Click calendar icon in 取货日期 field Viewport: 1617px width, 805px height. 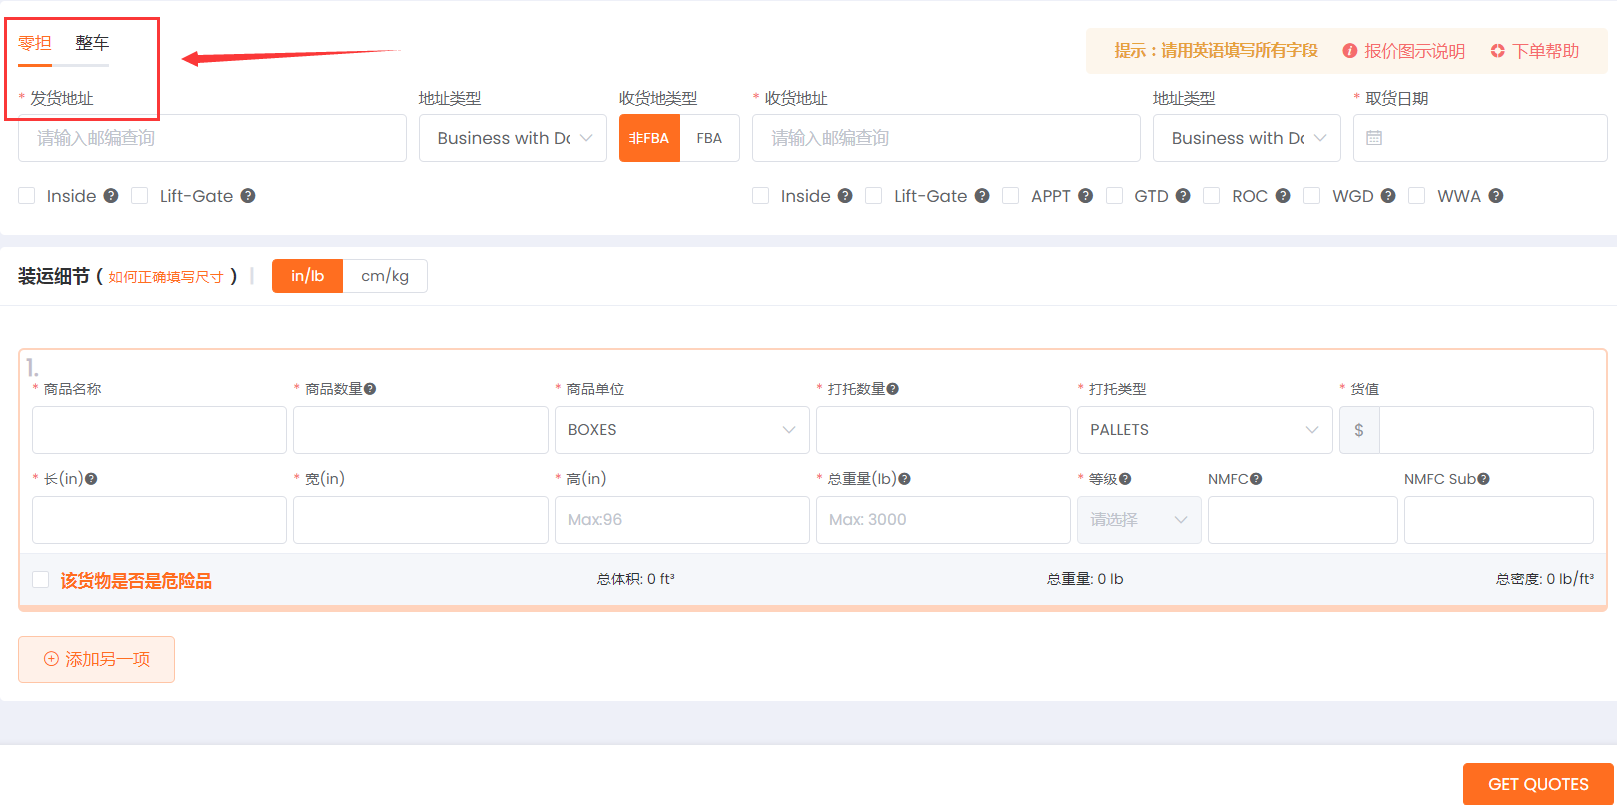(x=1374, y=138)
